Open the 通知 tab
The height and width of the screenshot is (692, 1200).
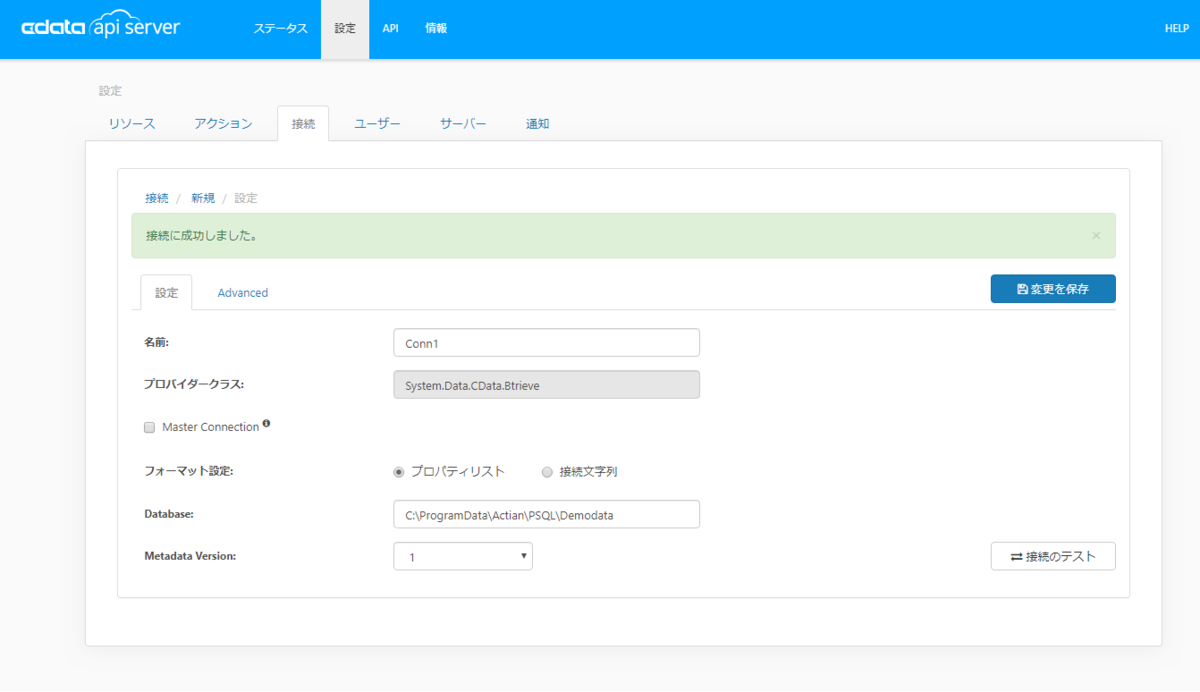[x=538, y=124]
